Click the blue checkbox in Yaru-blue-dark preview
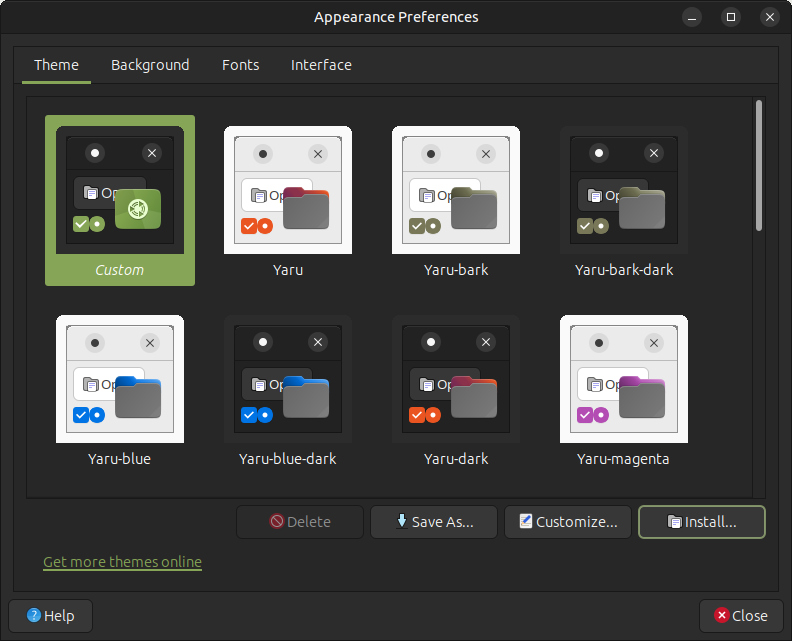This screenshot has height=641, width=792. click(x=249, y=415)
